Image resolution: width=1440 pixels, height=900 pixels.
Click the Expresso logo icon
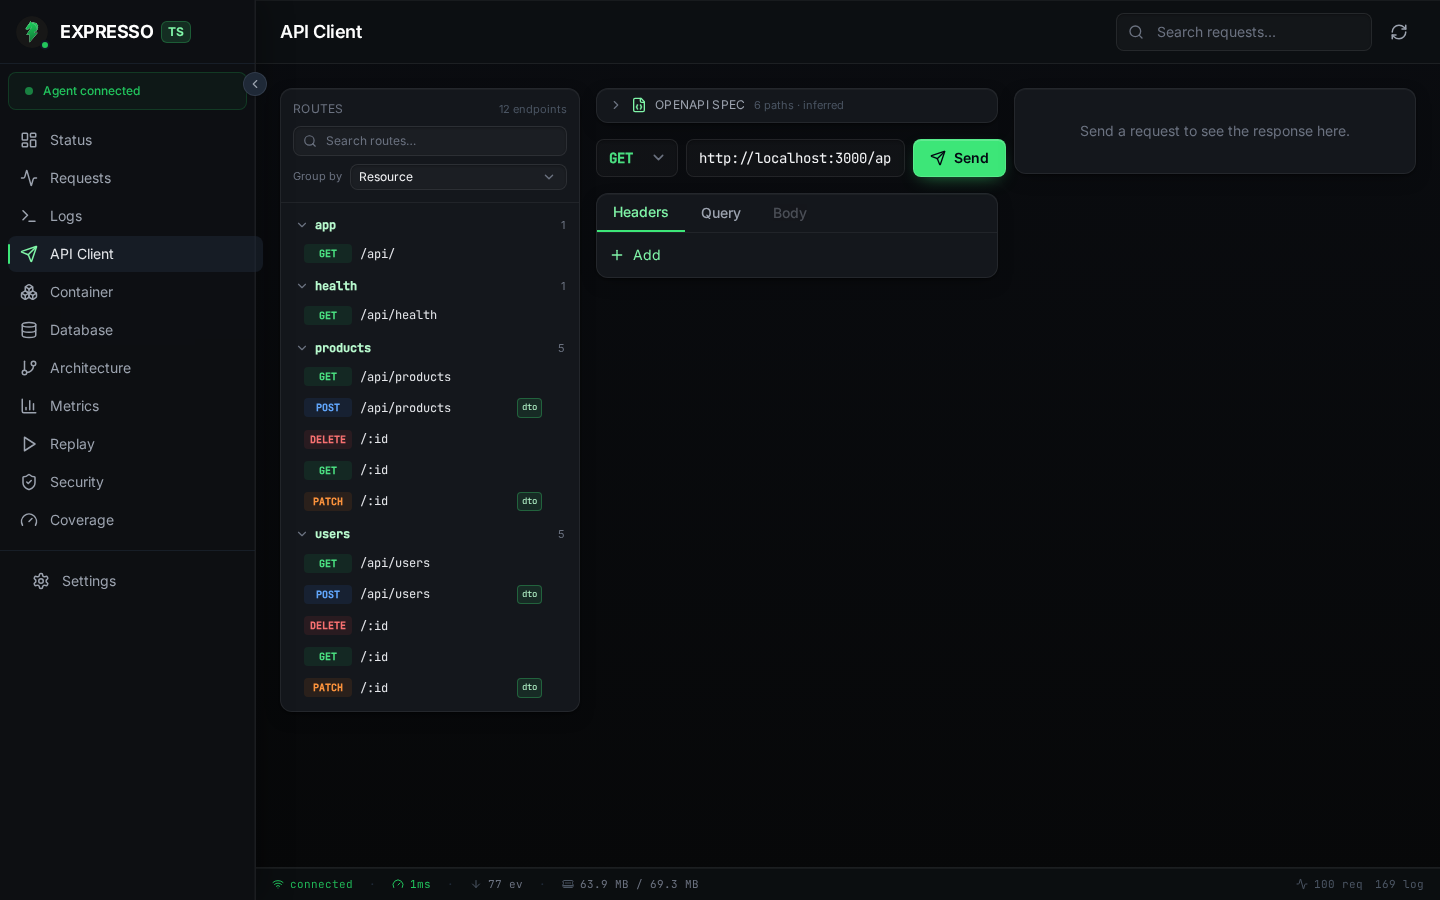32,32
